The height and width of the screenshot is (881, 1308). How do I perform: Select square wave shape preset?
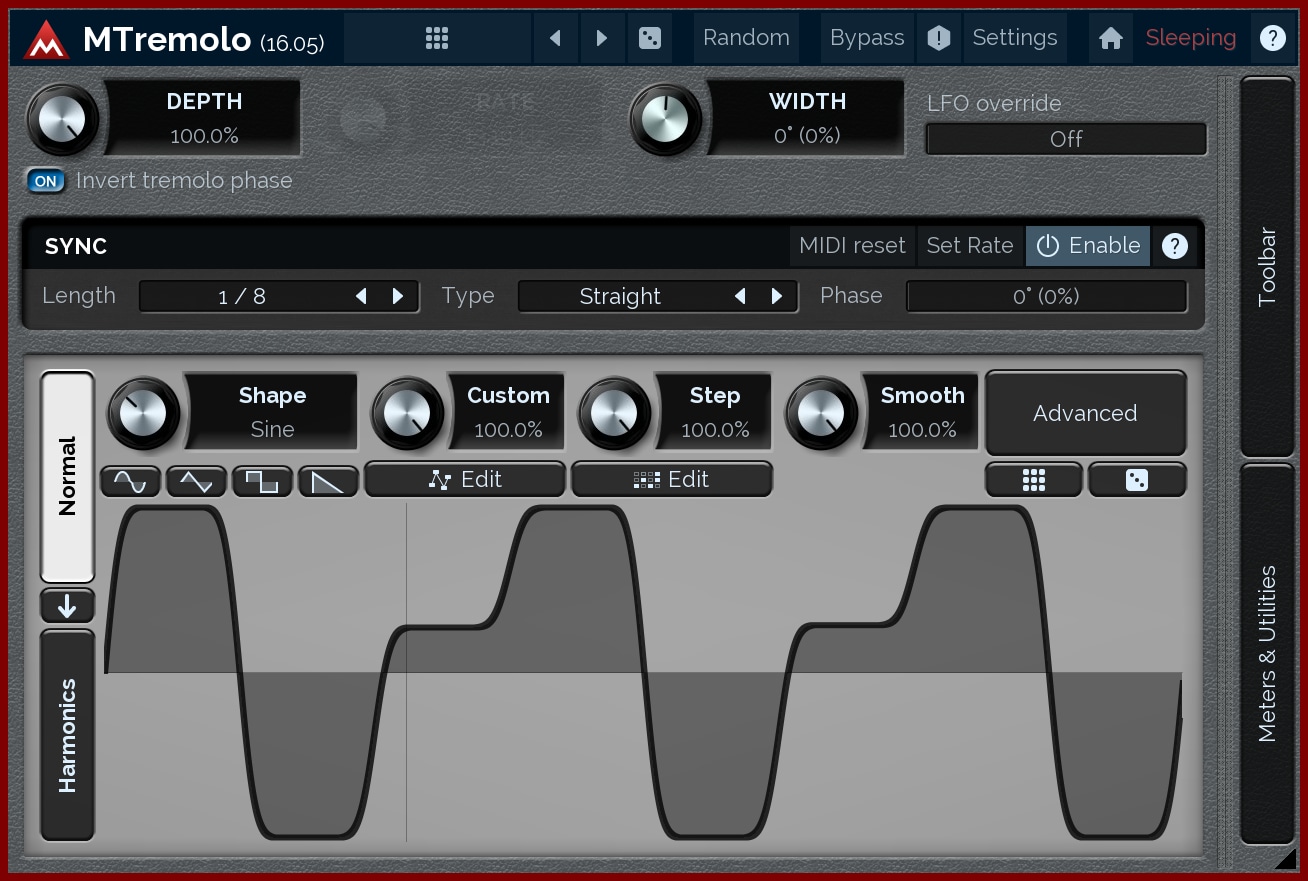(x=262, y=482)
